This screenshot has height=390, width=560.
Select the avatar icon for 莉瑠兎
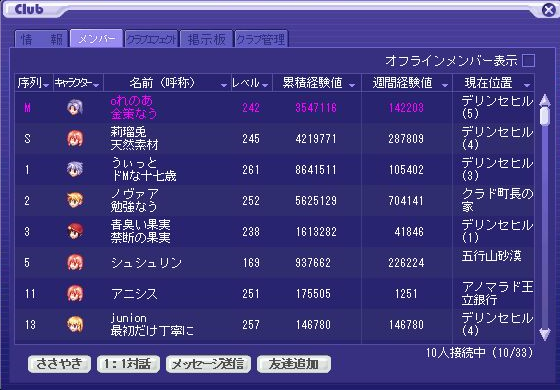75,139
